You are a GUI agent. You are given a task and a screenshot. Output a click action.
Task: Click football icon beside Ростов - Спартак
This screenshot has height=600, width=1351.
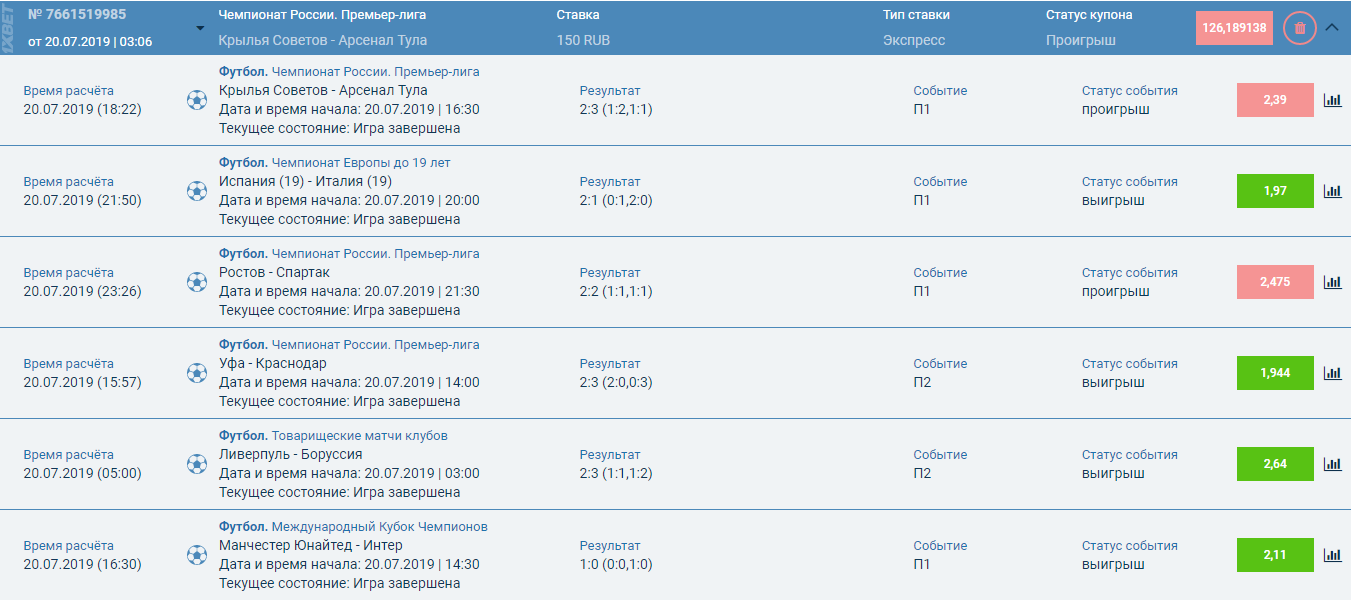197,282
